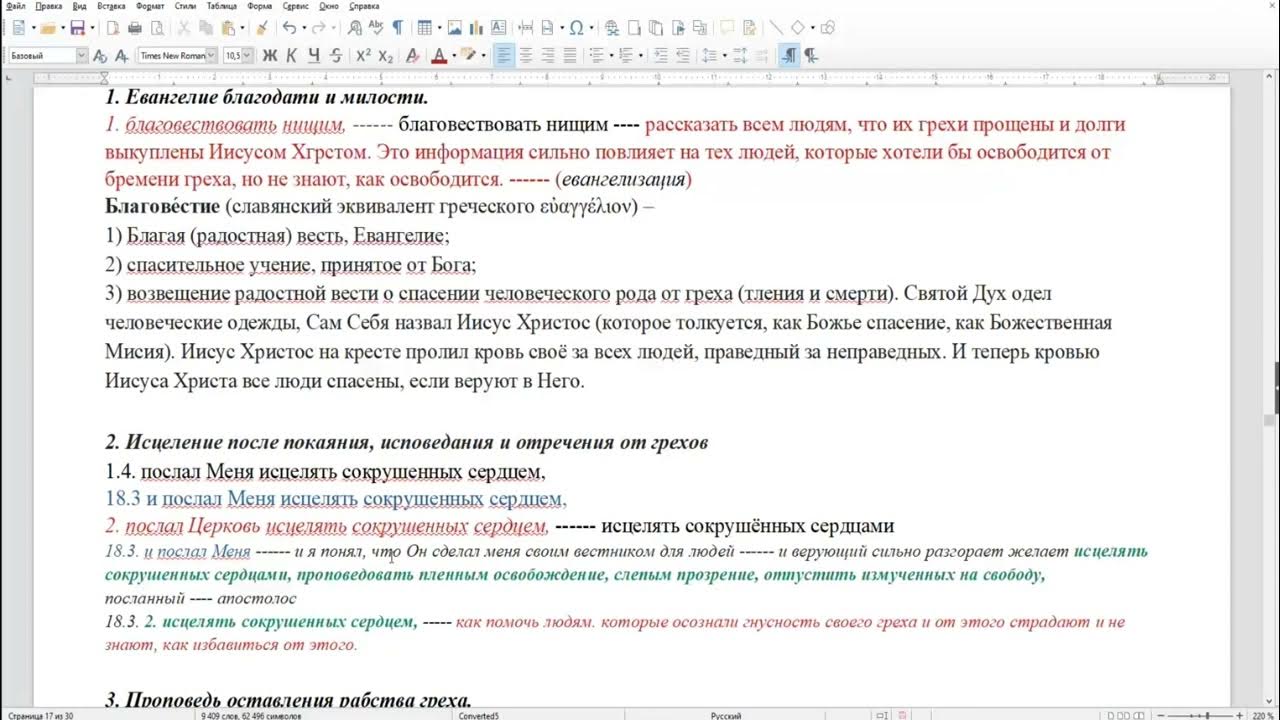
Task: Click the Save diskette icon
Action: (77, 28)
